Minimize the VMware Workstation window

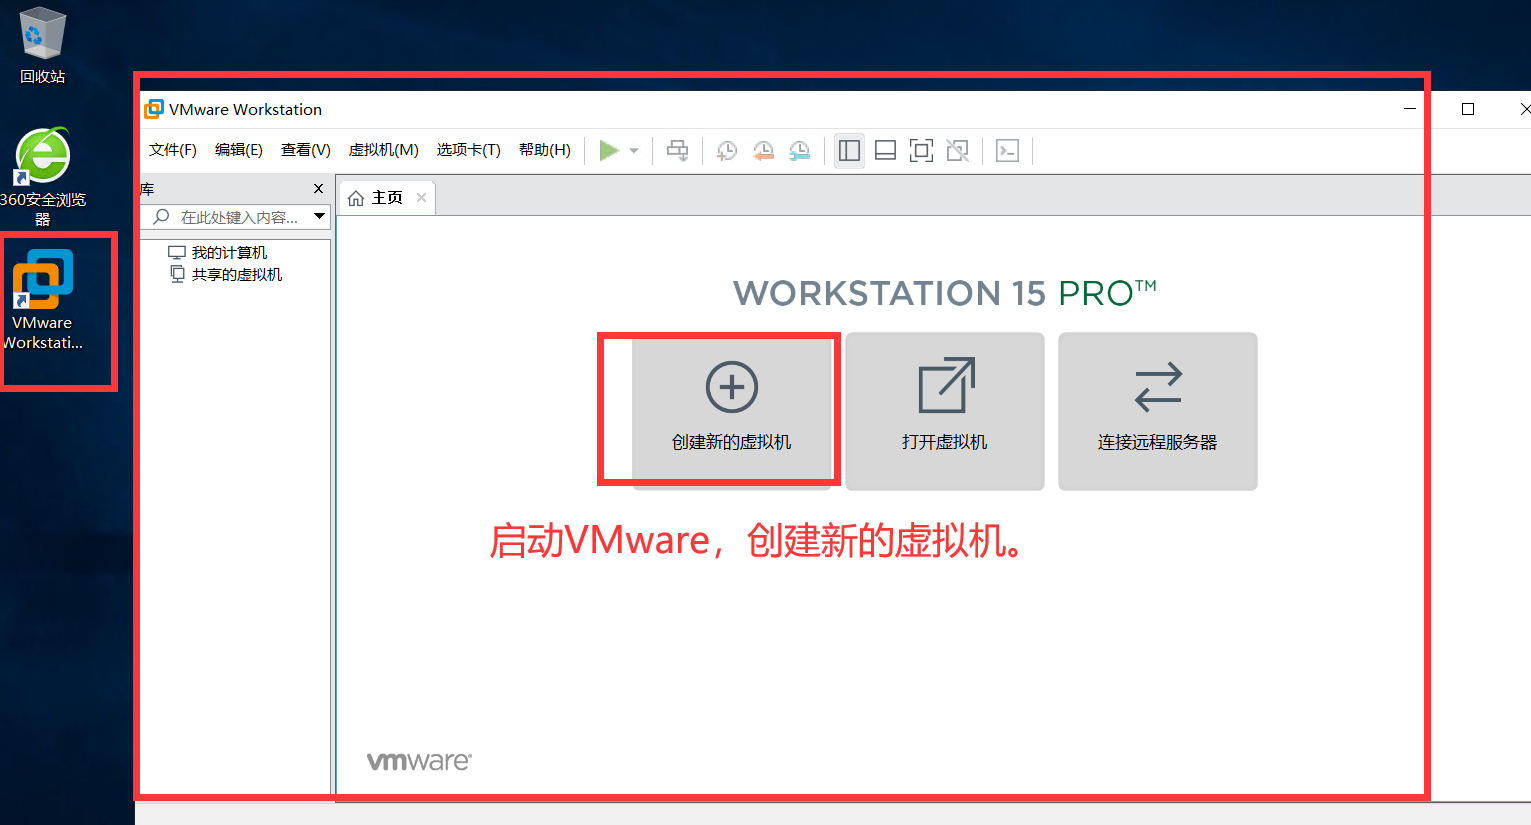point(1410,109)
